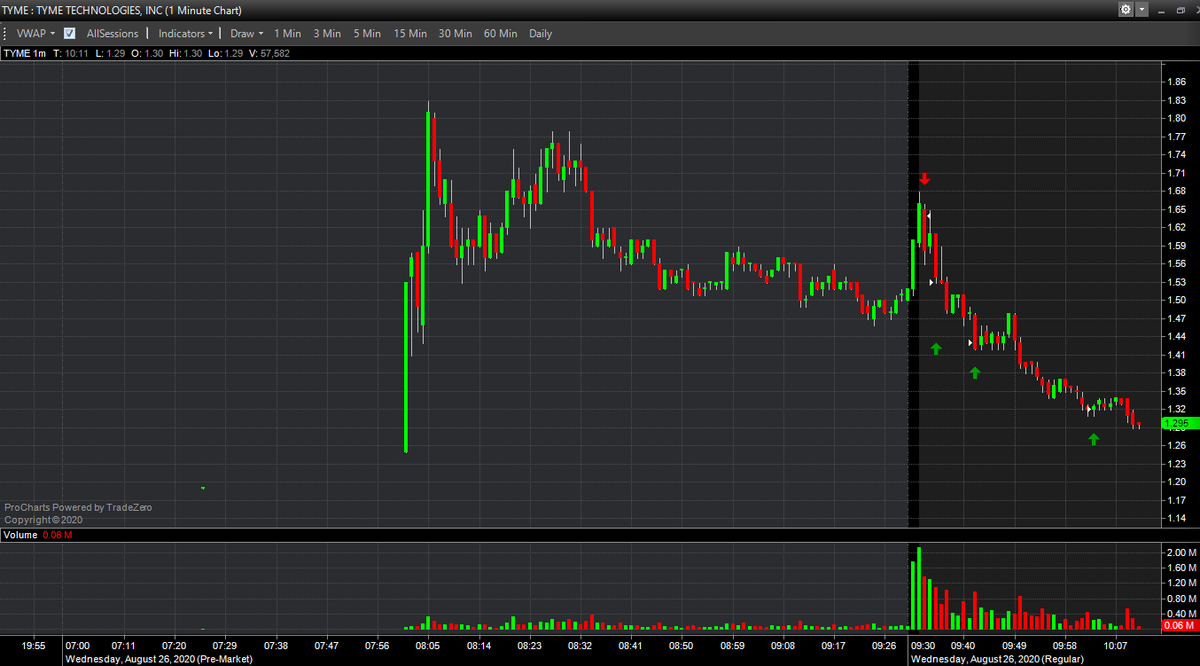Click the toolbar grip handle left of VWAP

point(6,33)
